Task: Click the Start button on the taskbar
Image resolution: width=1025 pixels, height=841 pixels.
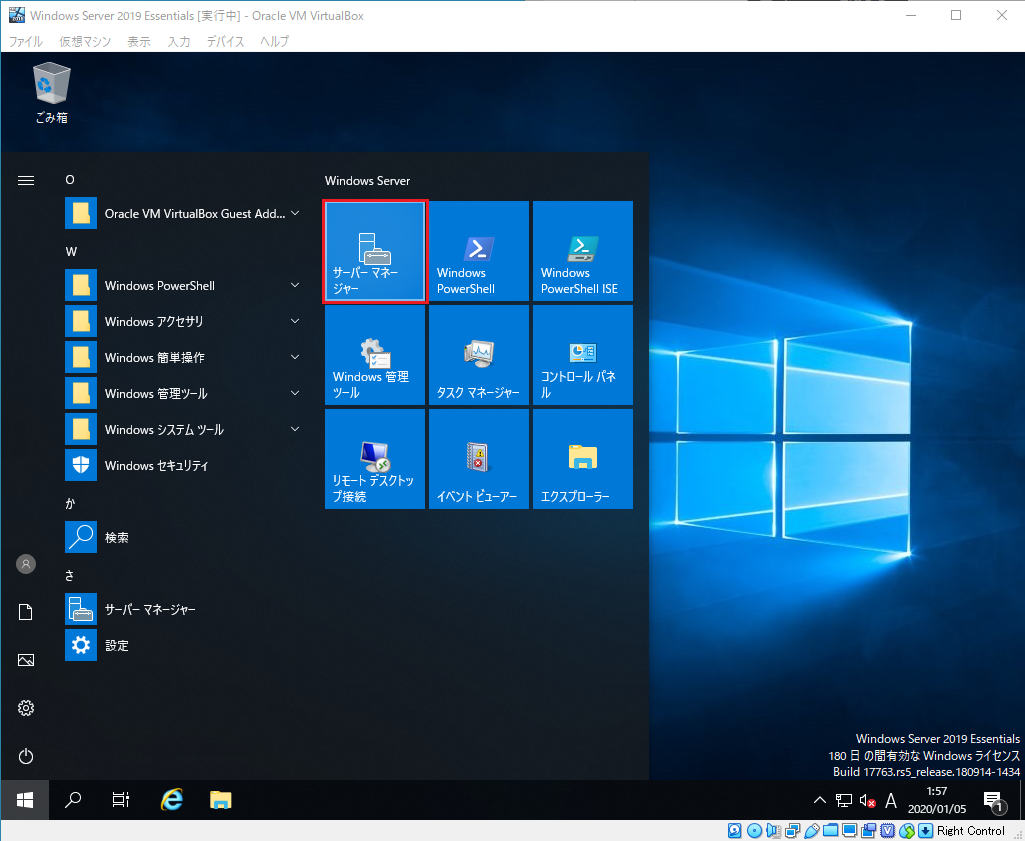Action: pyautogui.click(x=25, y=799)
